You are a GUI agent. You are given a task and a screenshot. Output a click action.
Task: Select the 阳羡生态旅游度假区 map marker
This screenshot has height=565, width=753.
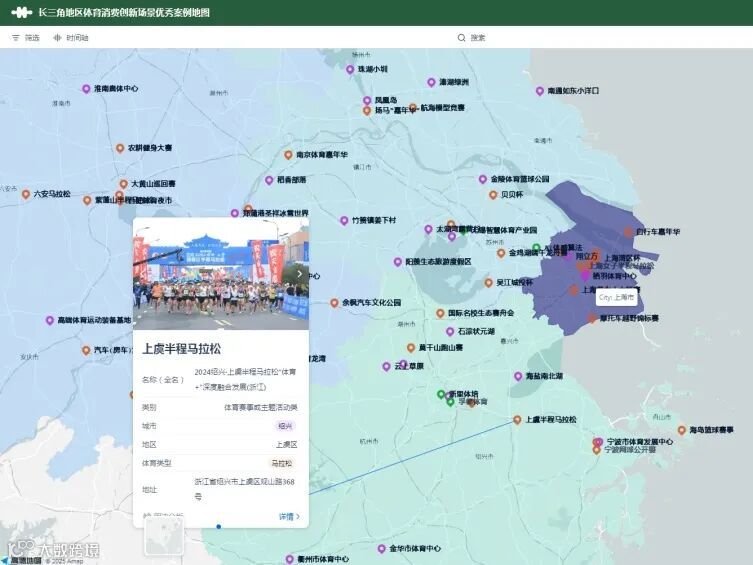point(398,262)
